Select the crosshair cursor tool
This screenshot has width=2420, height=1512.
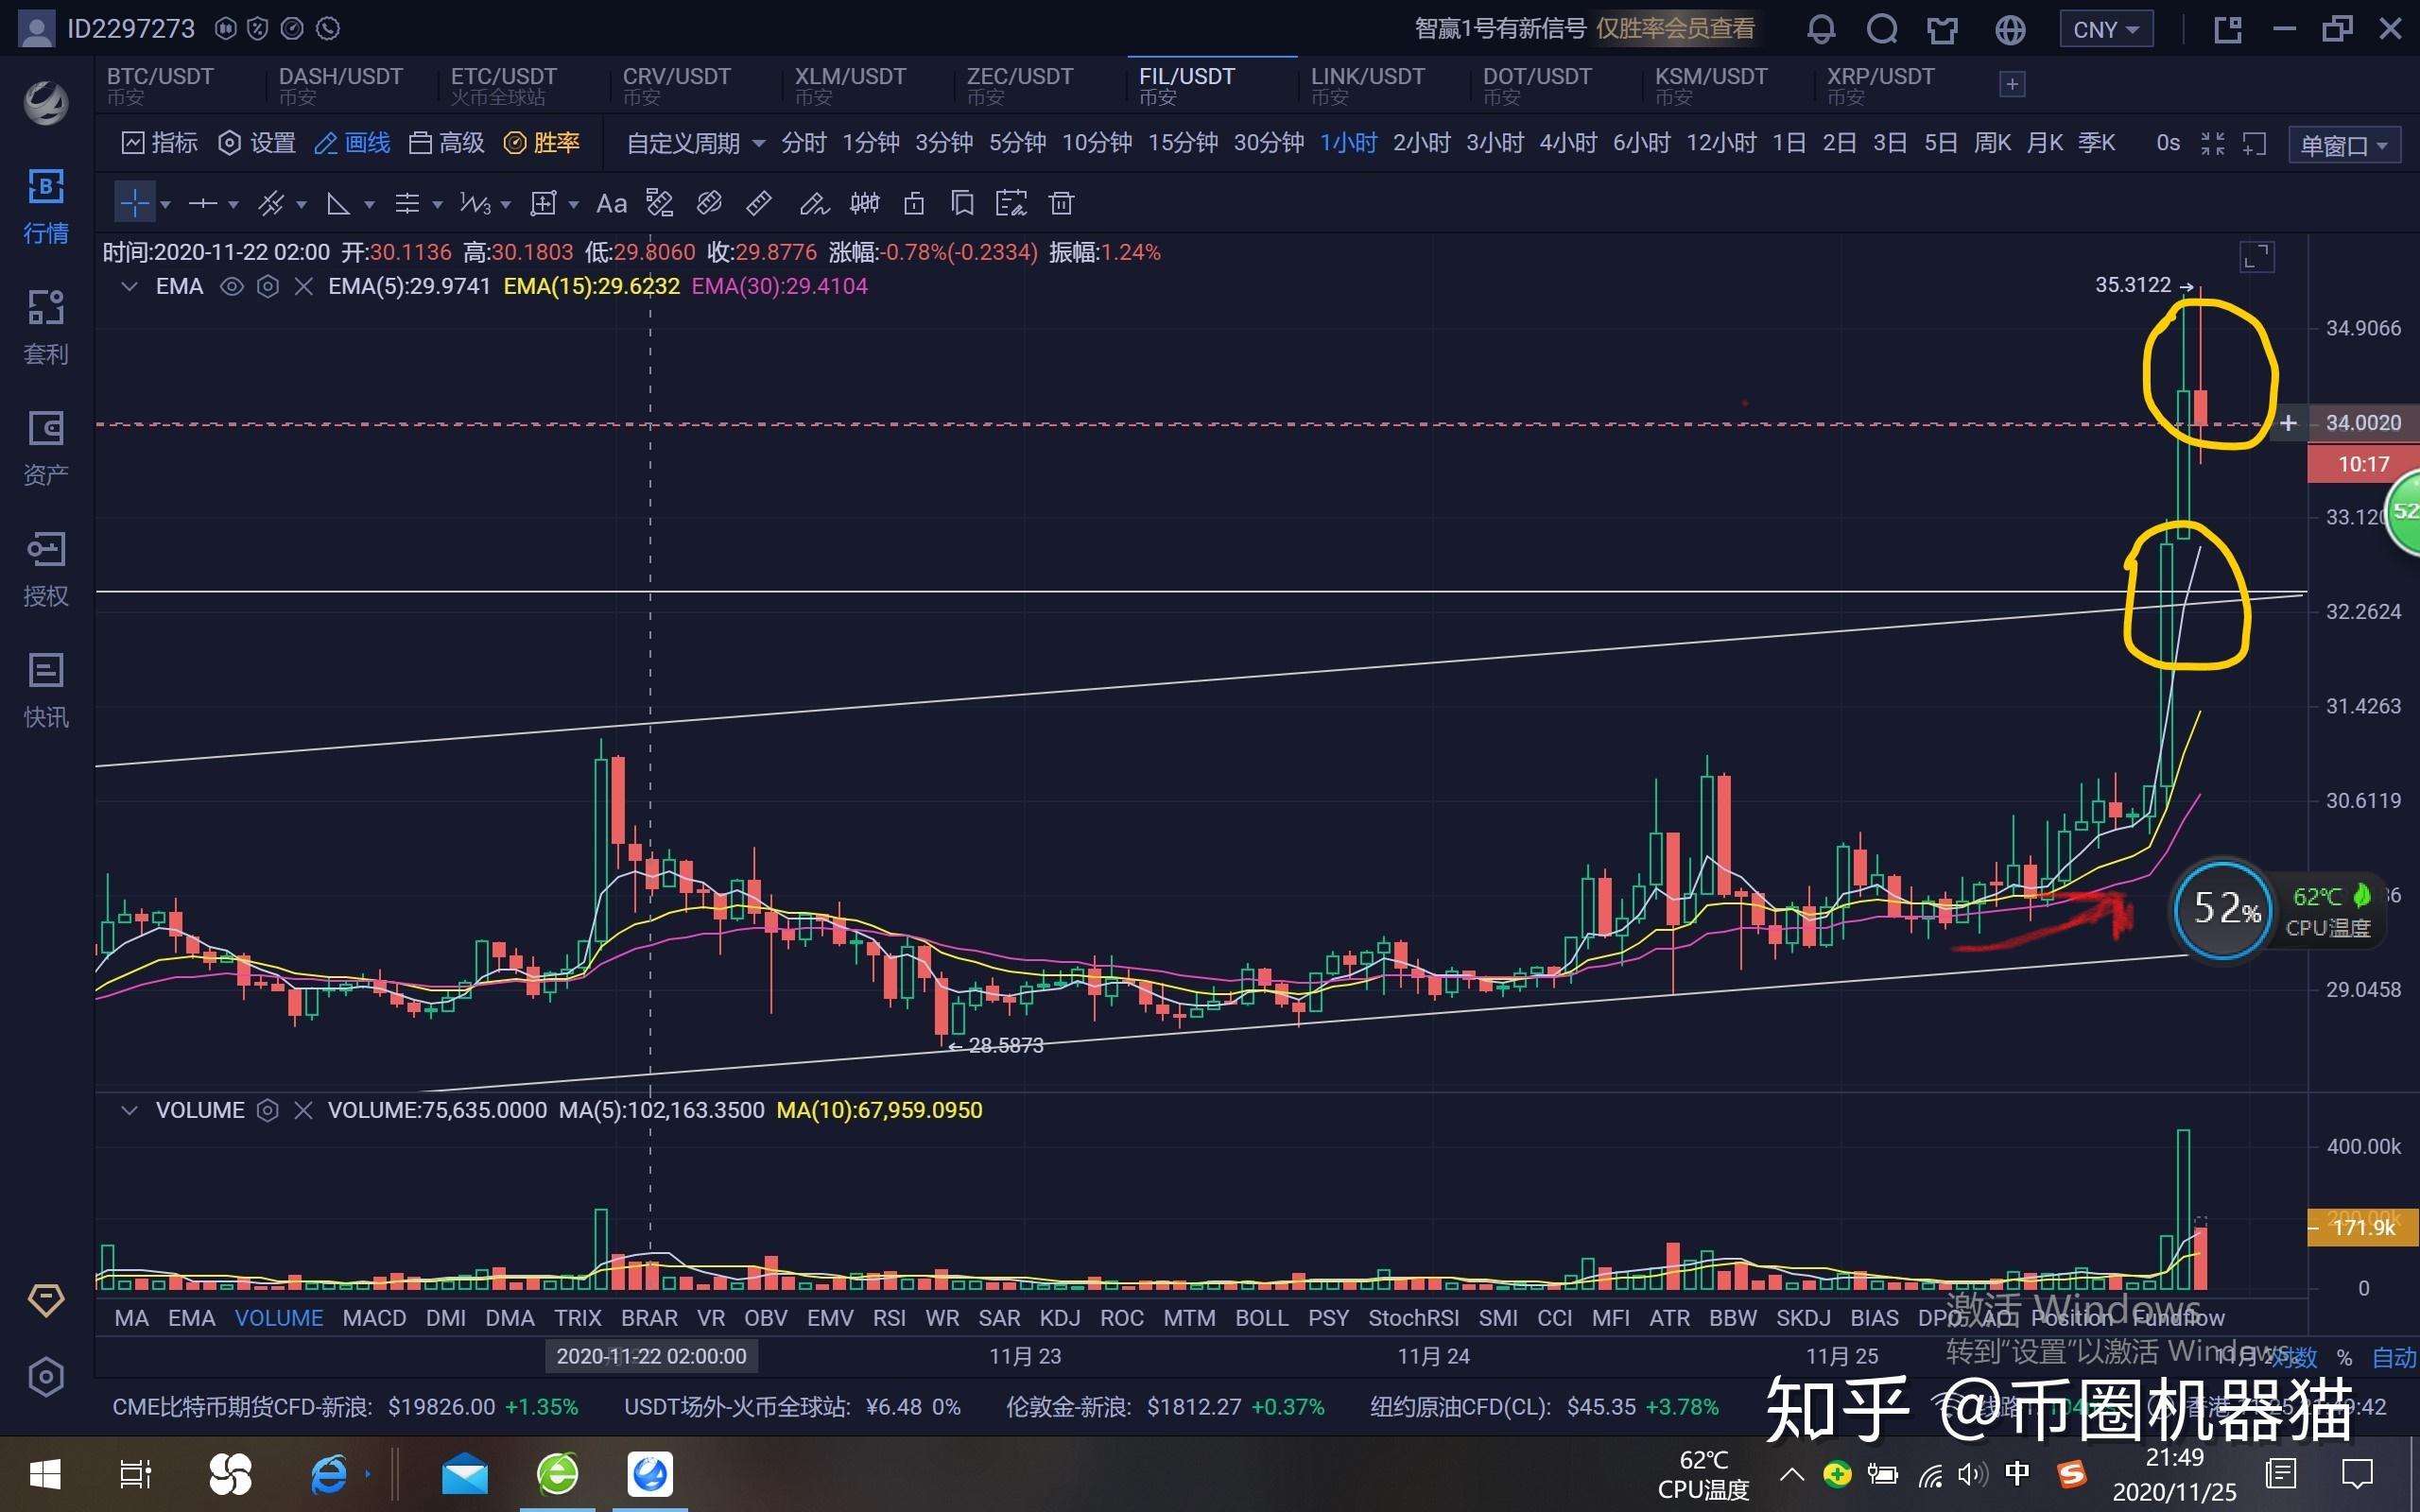(x=134, y=204)
